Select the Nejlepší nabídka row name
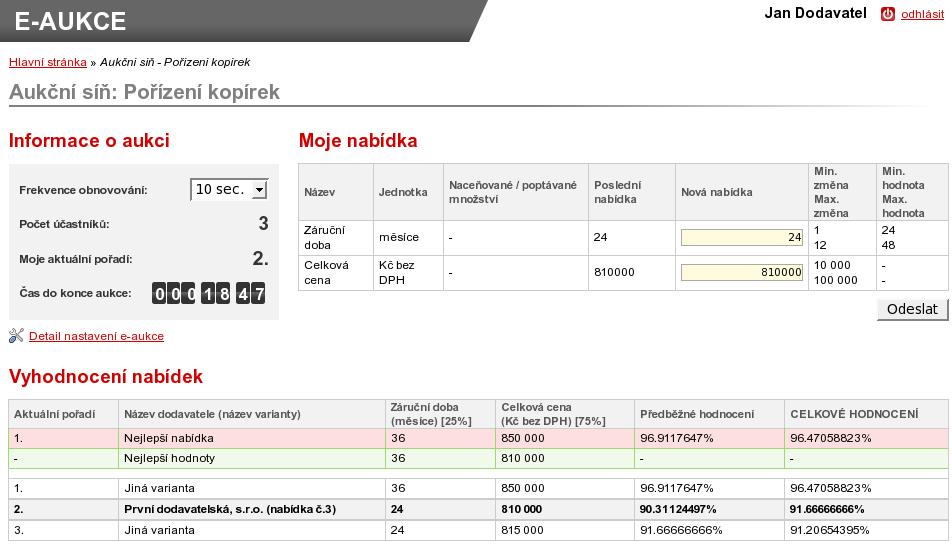 pyautogui.click(x=169, y=438)
